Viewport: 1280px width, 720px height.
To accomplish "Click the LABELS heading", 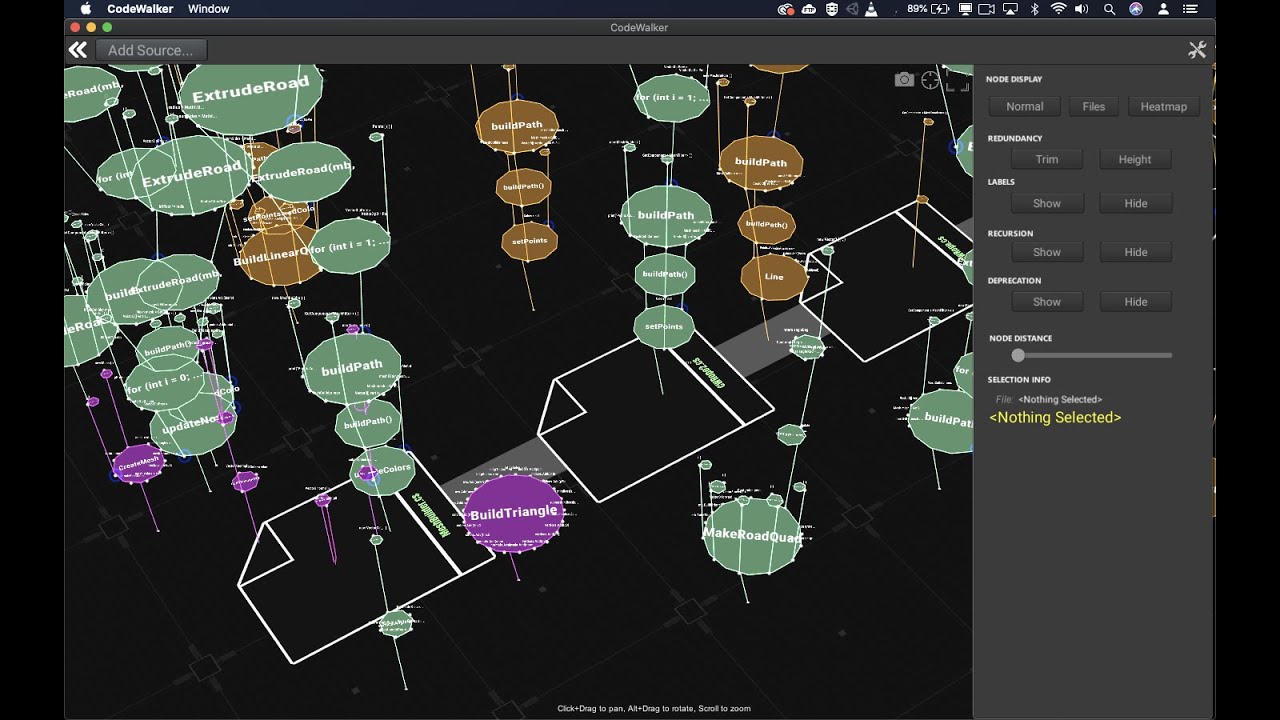I will click(1001, 182).
